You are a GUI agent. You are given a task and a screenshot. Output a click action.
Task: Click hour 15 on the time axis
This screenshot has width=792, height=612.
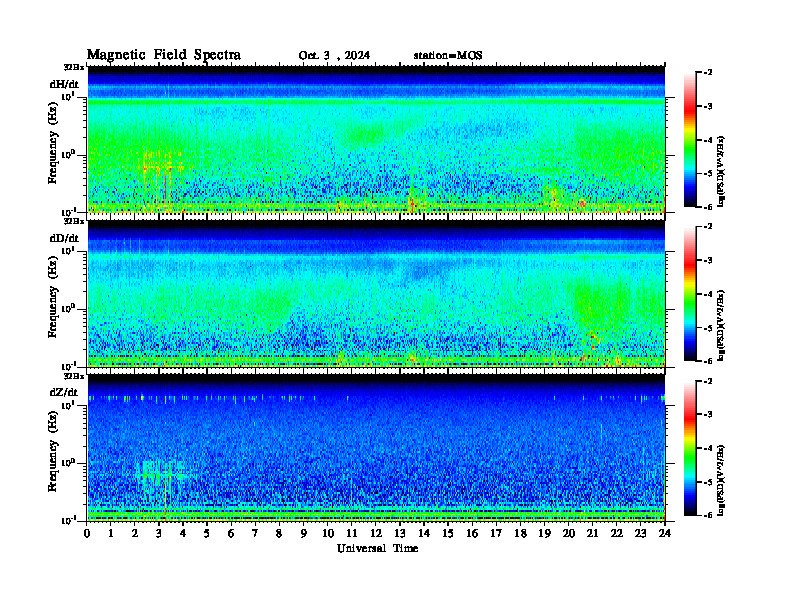pos(448,533)
